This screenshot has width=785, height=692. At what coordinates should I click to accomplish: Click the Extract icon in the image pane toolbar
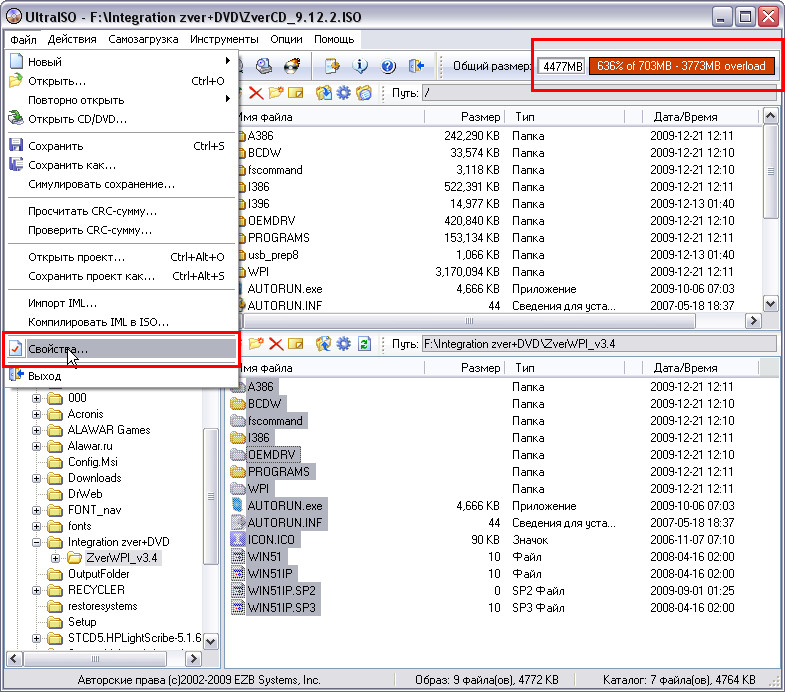point(323,93)
